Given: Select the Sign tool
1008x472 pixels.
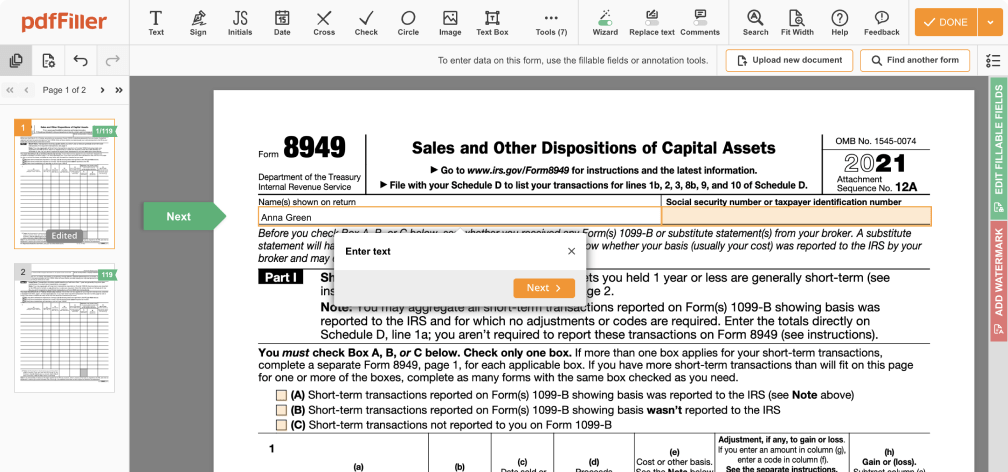Looking at the screenshot, I should [198, 22].
